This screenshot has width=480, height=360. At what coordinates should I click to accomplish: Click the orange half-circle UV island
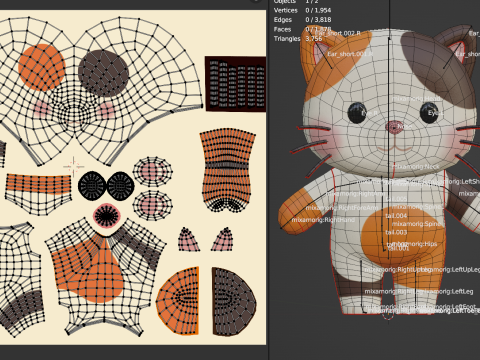point(178,301)
